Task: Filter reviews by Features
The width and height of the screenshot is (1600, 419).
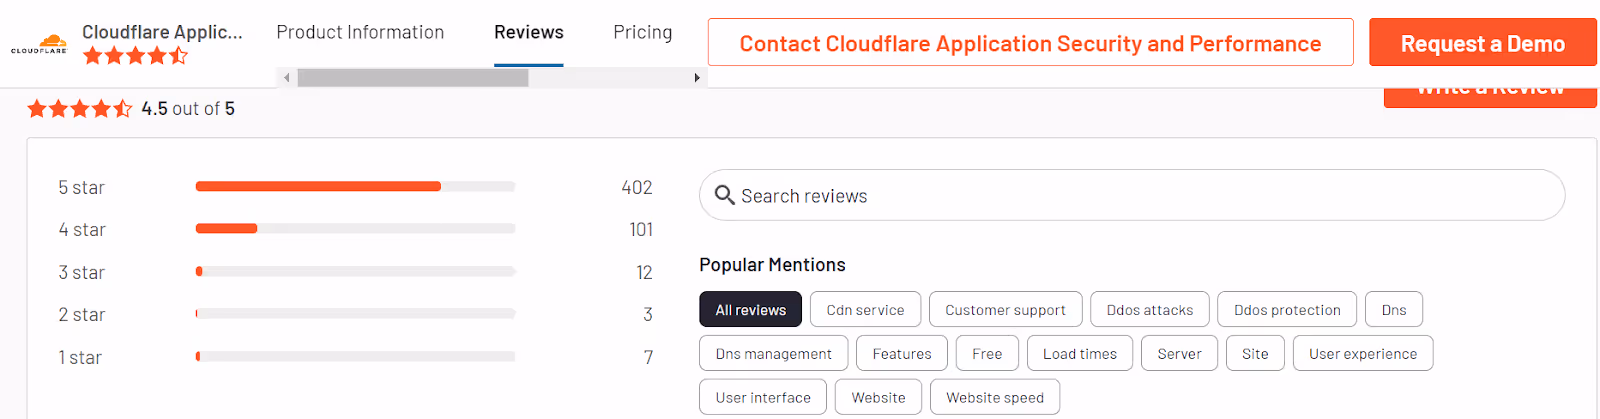Action: point(902,354)
